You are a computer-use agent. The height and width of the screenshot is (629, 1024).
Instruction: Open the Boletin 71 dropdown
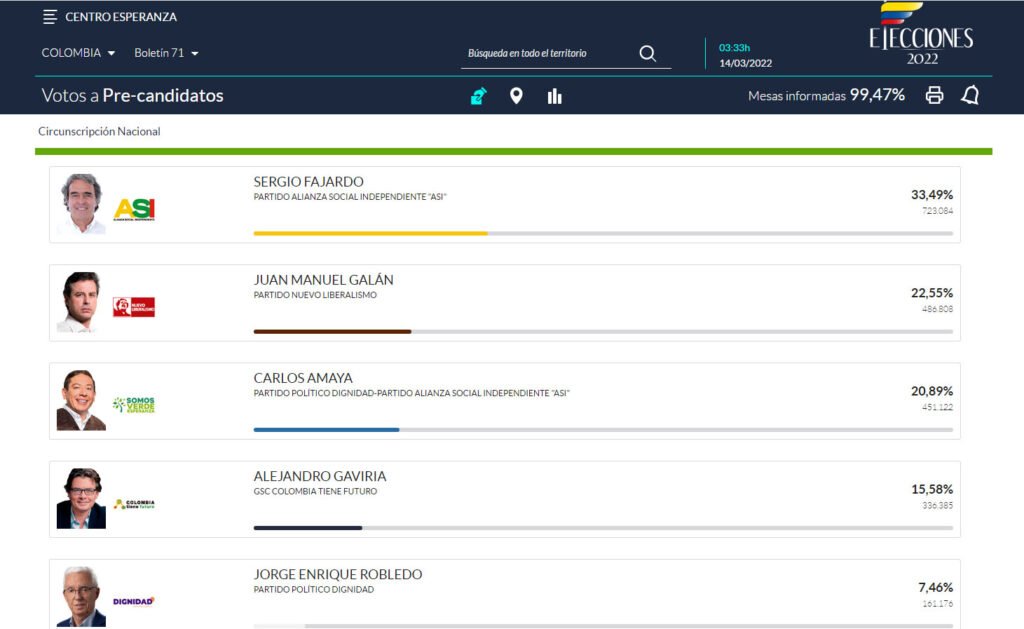pyautogui.click(x=166, y=53)
